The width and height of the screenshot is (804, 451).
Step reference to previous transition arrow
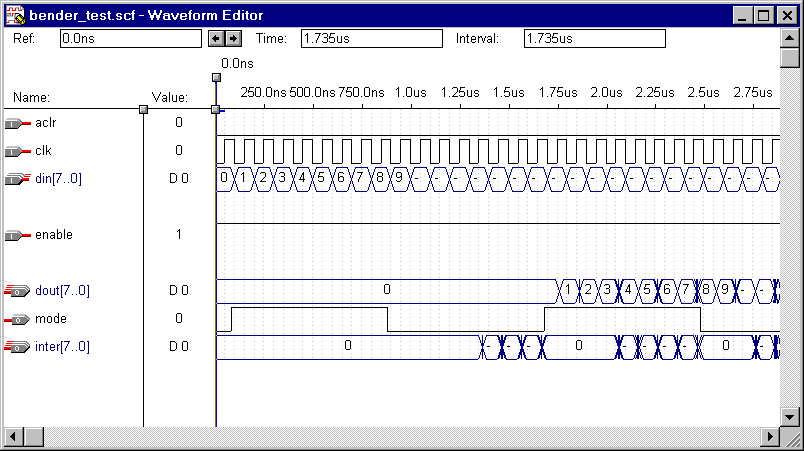click(x=216, y=38)
